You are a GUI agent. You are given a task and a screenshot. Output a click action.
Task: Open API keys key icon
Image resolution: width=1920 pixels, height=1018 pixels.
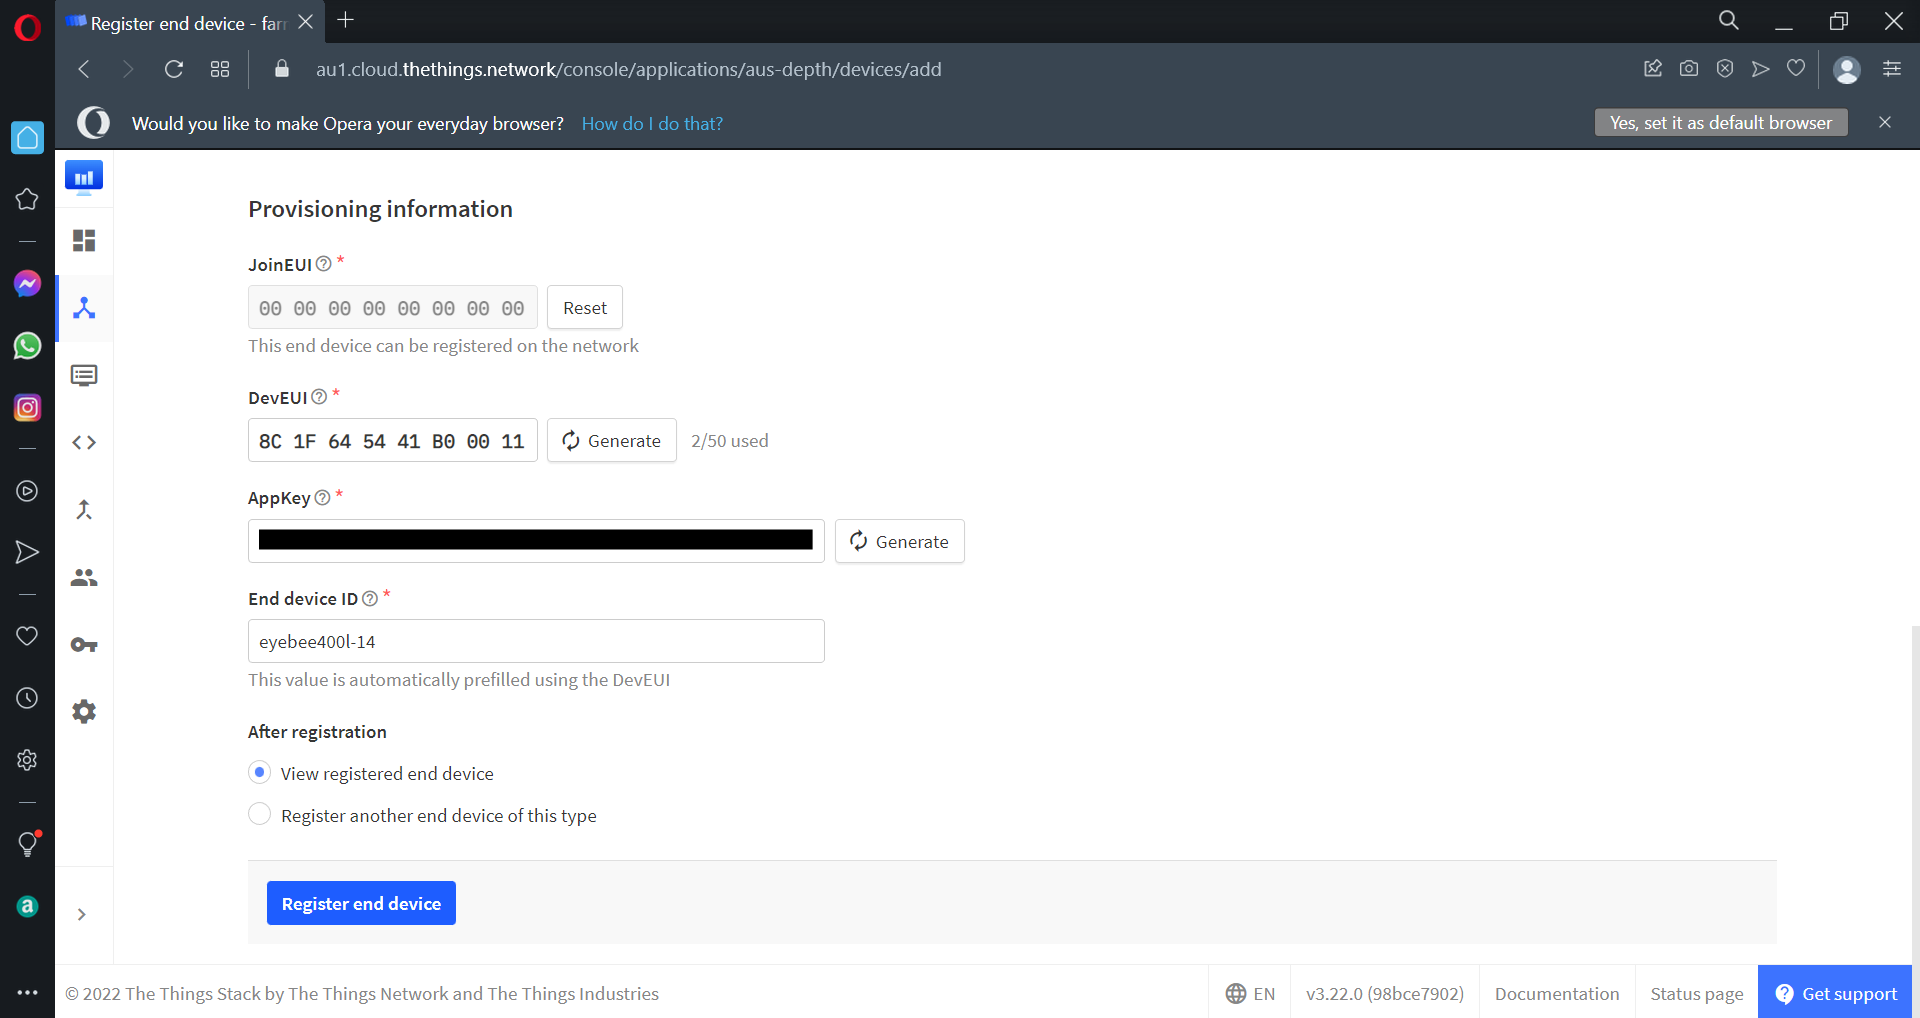pyautogui.click(x=84, y=645)
